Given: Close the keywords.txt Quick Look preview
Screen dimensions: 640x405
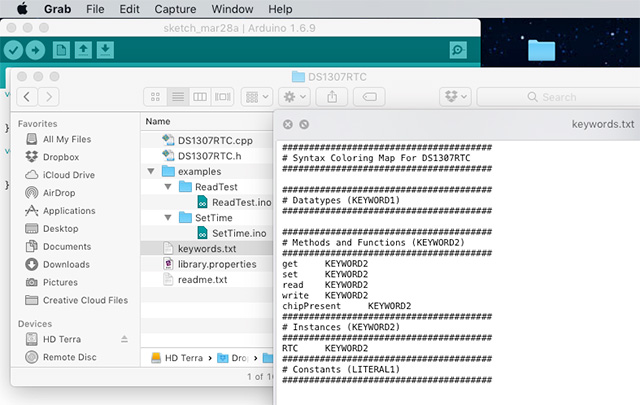Looking at the screenshot, I should tap(288, 125).
